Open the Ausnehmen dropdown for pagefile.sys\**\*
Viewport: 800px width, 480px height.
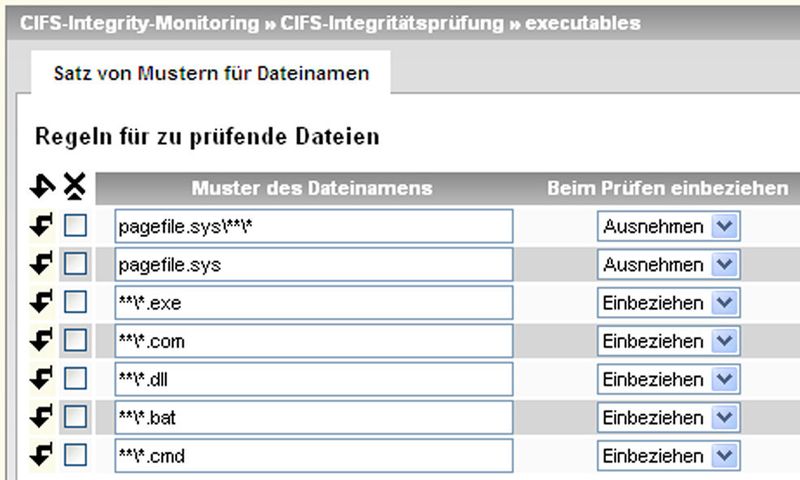point(668,226)
